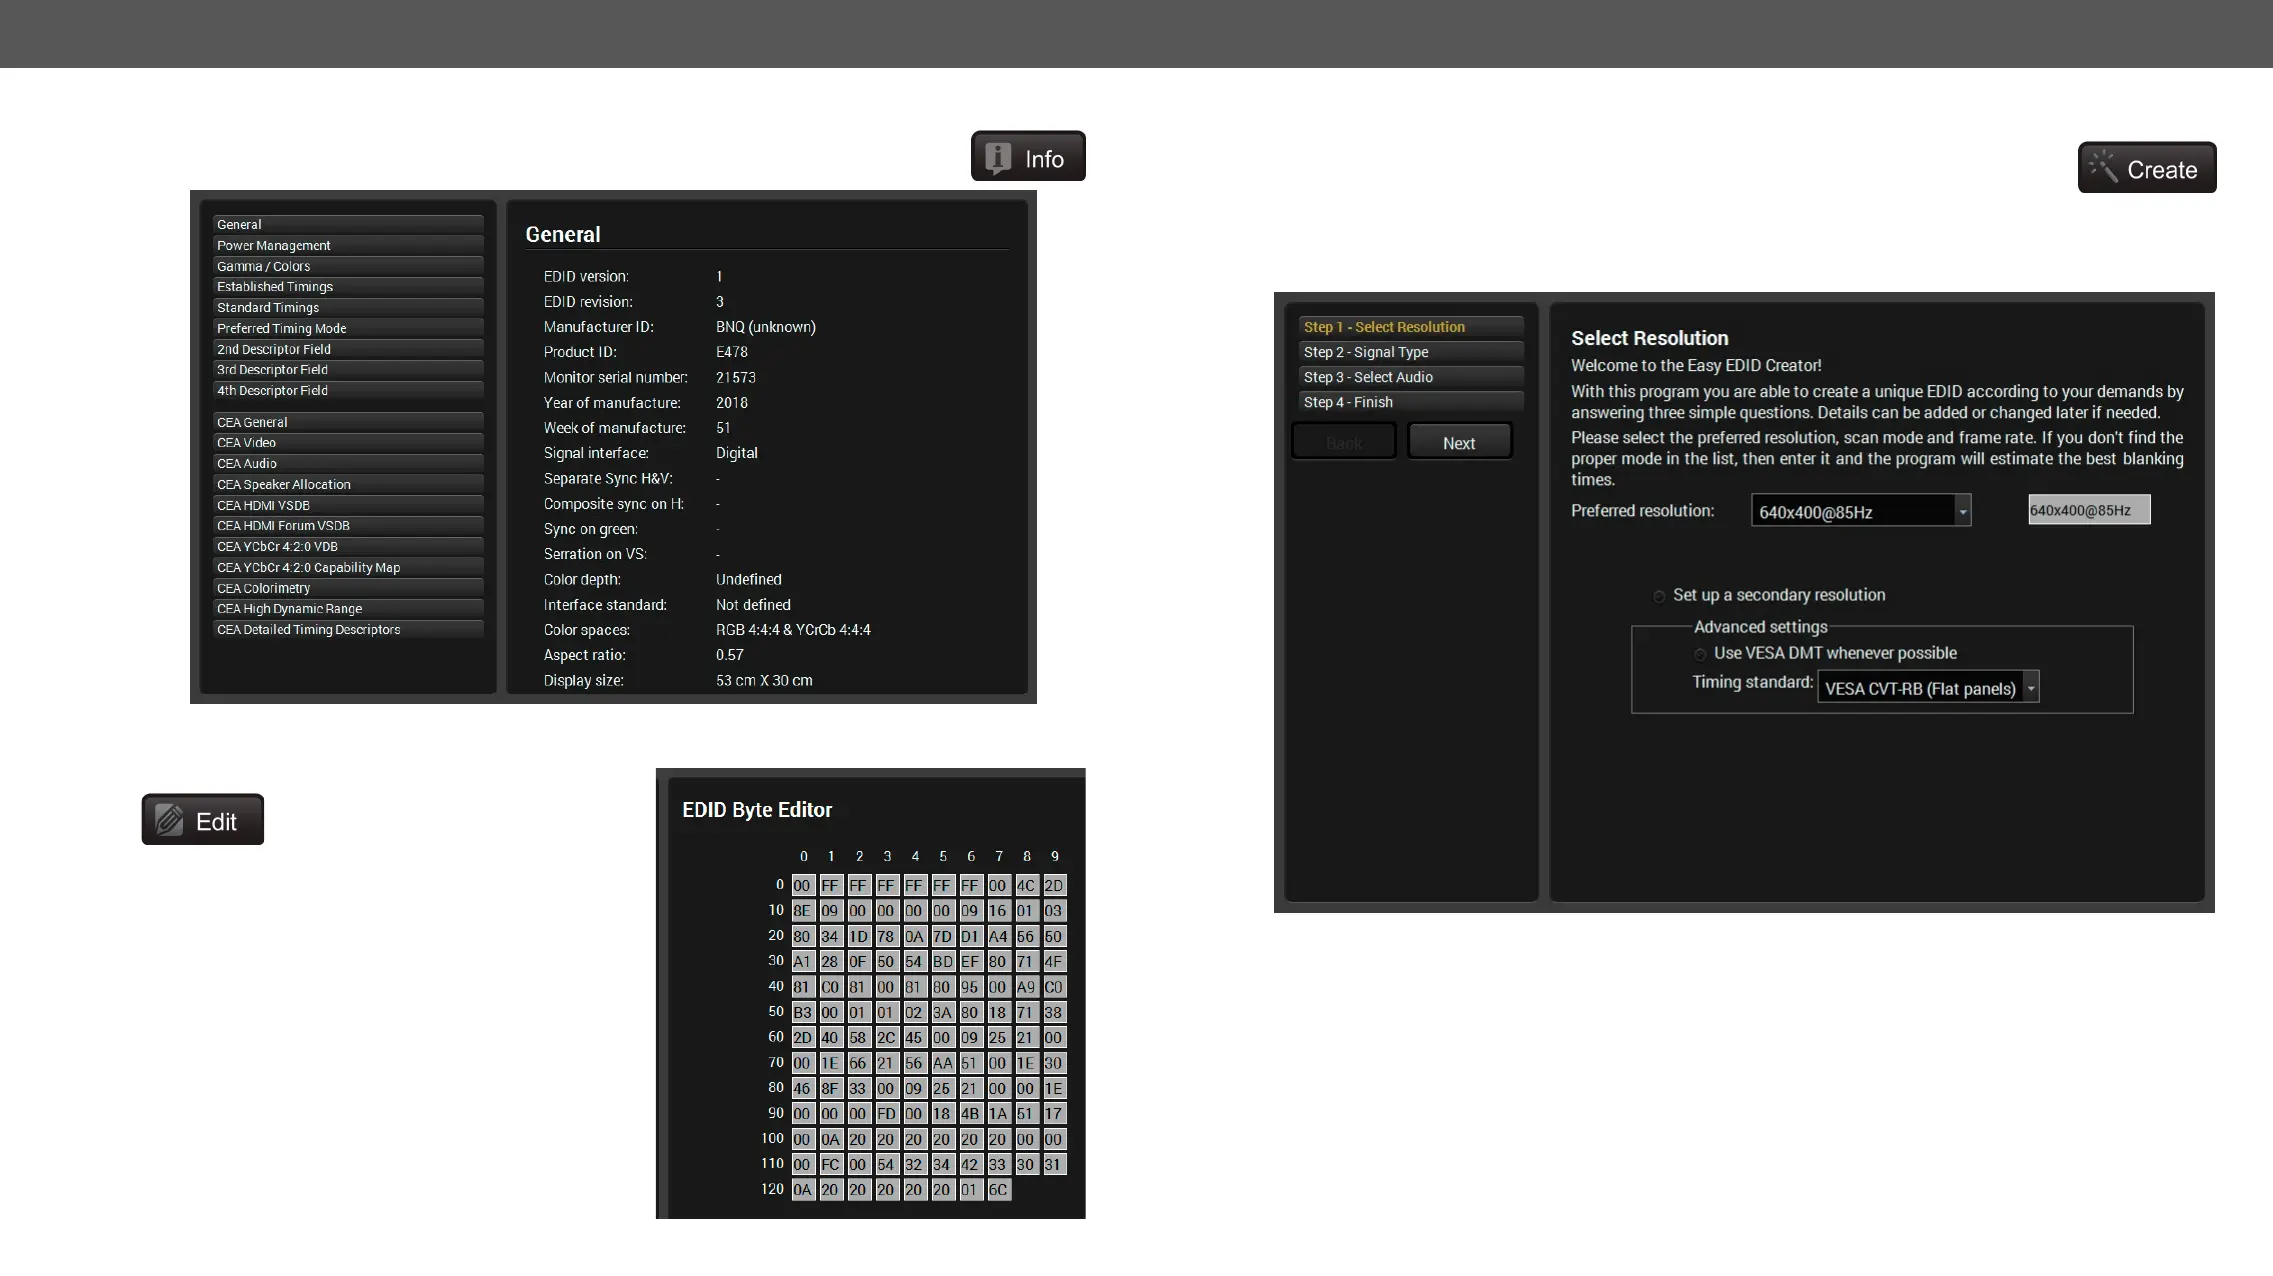Select byte 4B in row 90
This screenshot has height=1276, width=2273.
pyautogui.click(x=970, y=1113)
